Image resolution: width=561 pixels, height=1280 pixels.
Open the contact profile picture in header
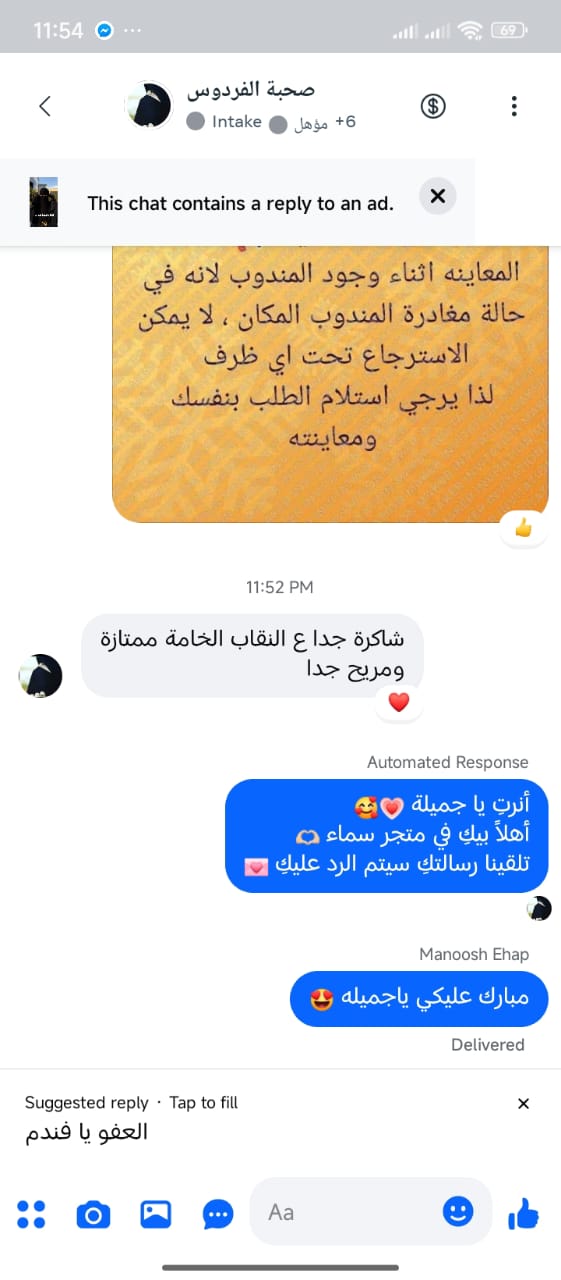pos(149,105)
